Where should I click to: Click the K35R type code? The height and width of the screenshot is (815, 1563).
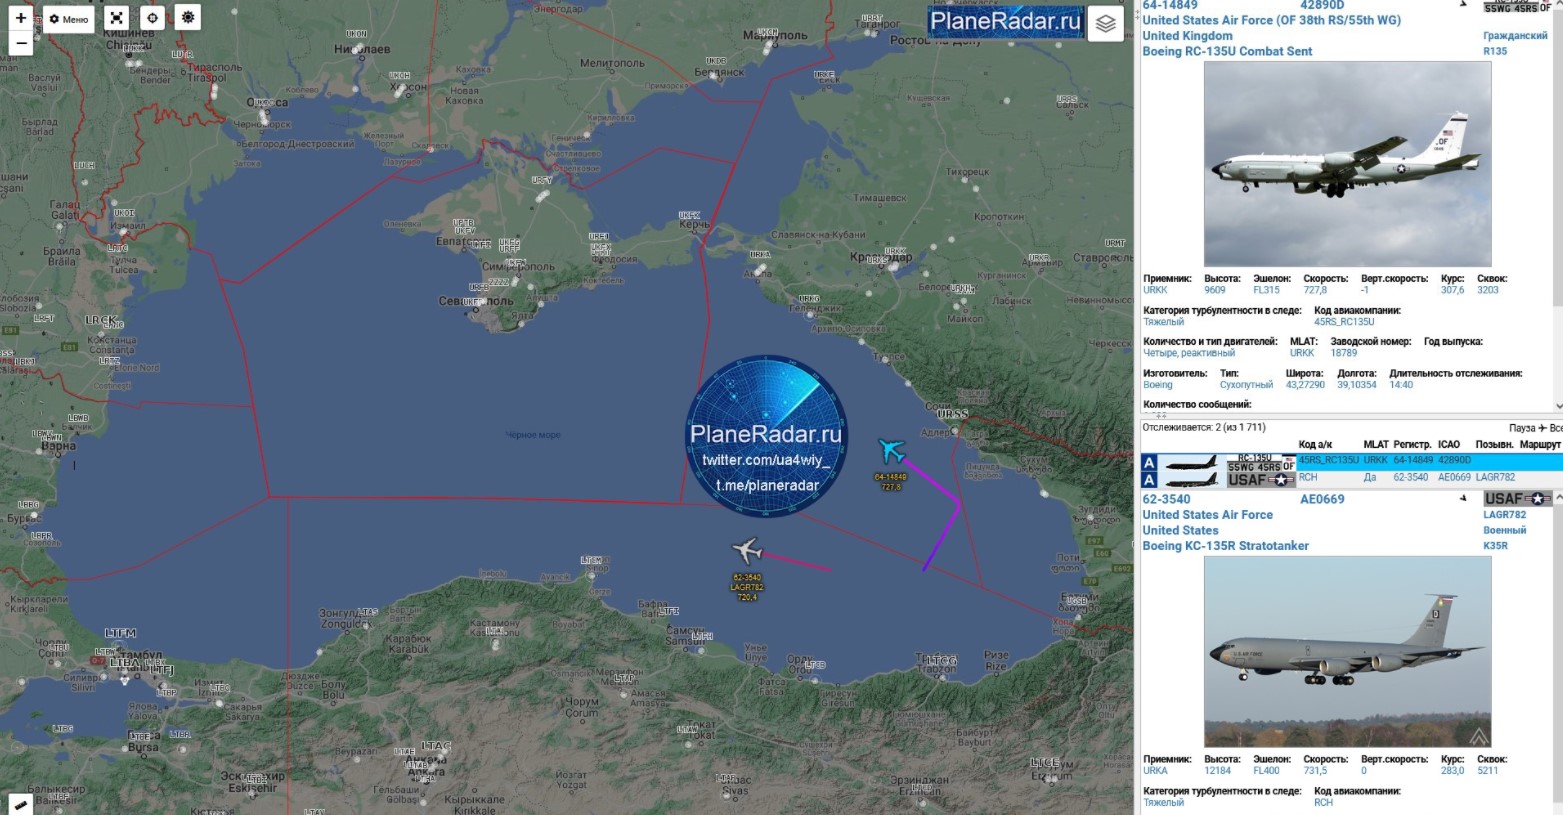1495,546
